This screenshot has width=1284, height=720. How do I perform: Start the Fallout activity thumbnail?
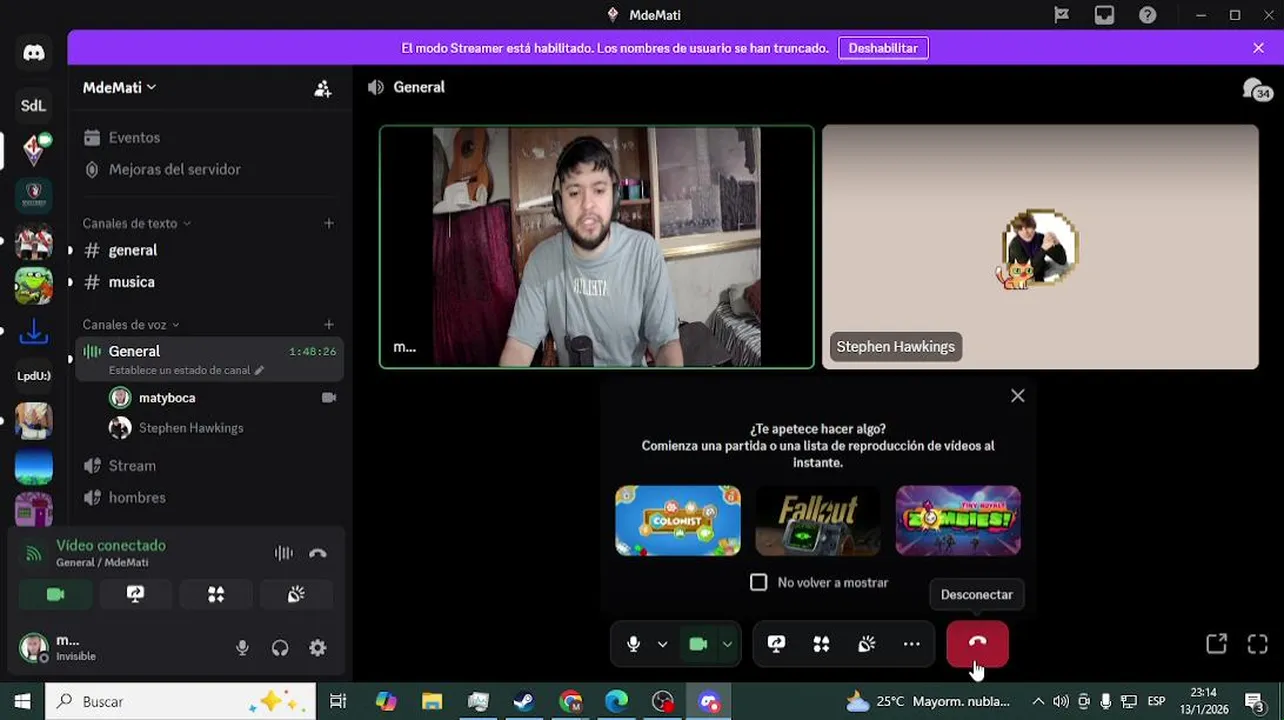click(818, 521)
